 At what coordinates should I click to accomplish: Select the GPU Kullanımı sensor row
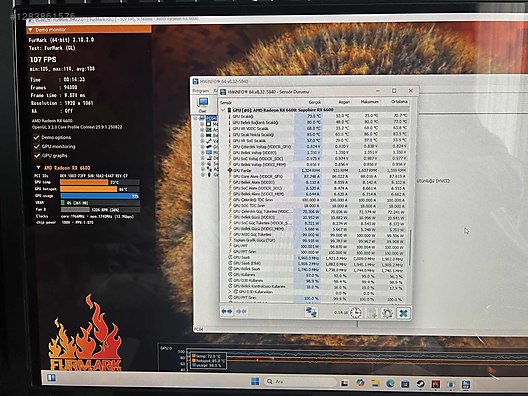tap(318, 275)
